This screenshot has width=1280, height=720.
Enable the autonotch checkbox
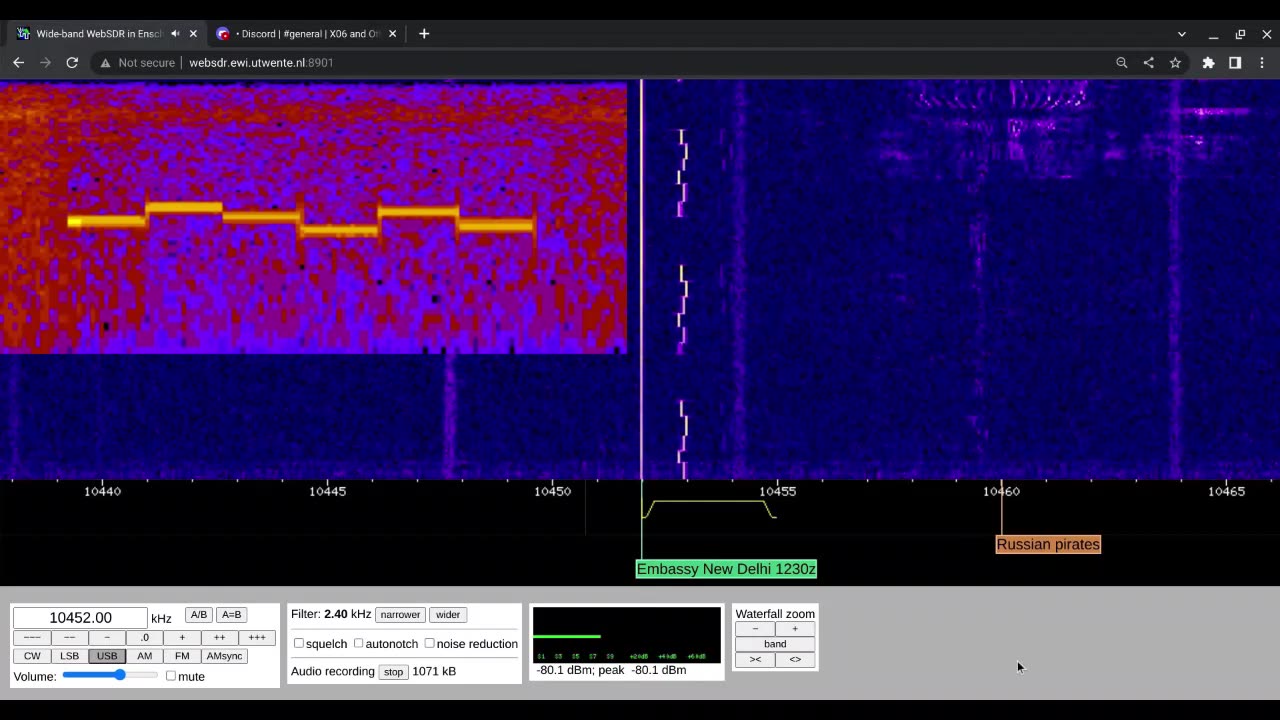[x=359, y=643]
